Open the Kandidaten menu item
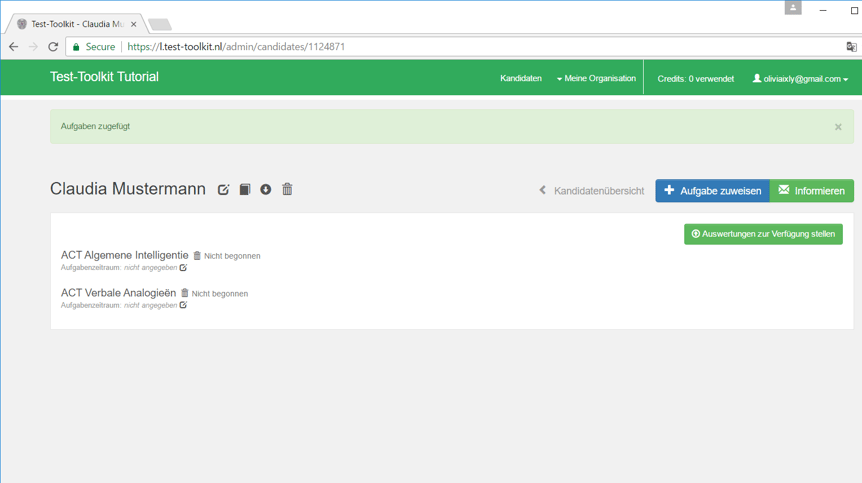Screen dimensions: 862x483 (x=521, y=79)
